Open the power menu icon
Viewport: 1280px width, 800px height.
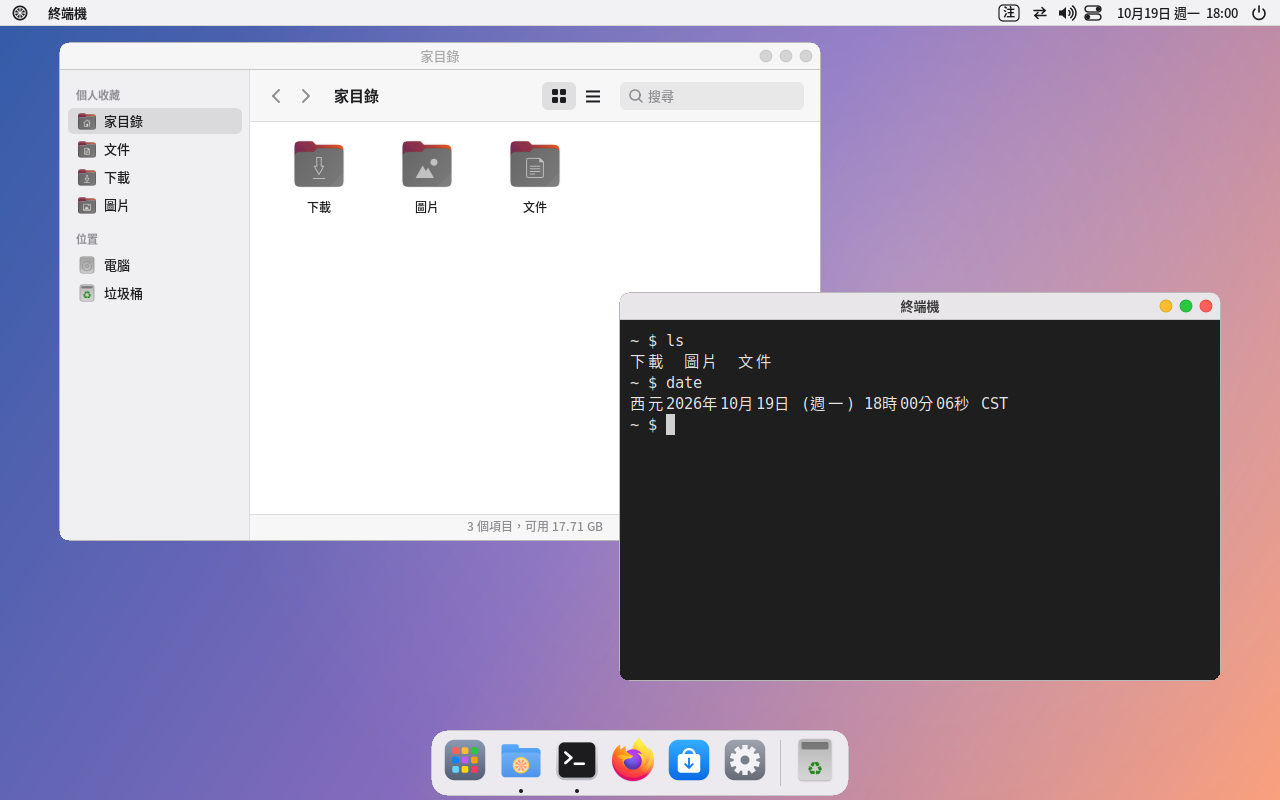pos(1259,13)
